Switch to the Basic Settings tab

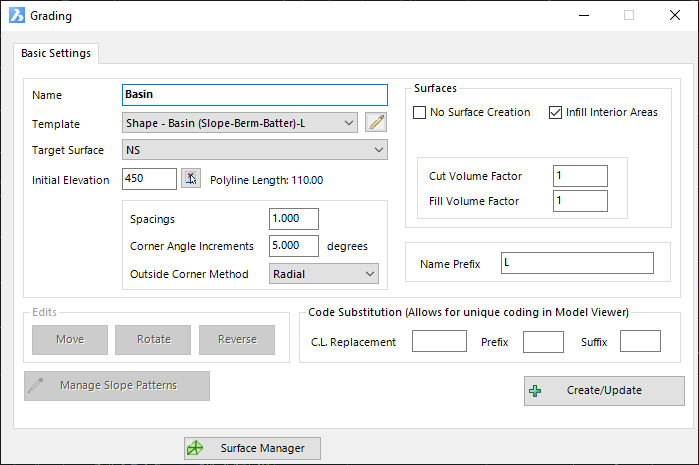point(55,53)
